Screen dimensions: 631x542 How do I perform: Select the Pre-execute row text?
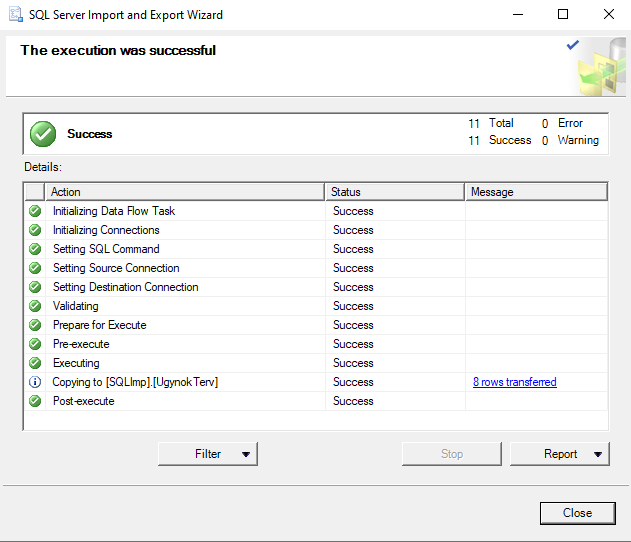click(x=81, y=344)
